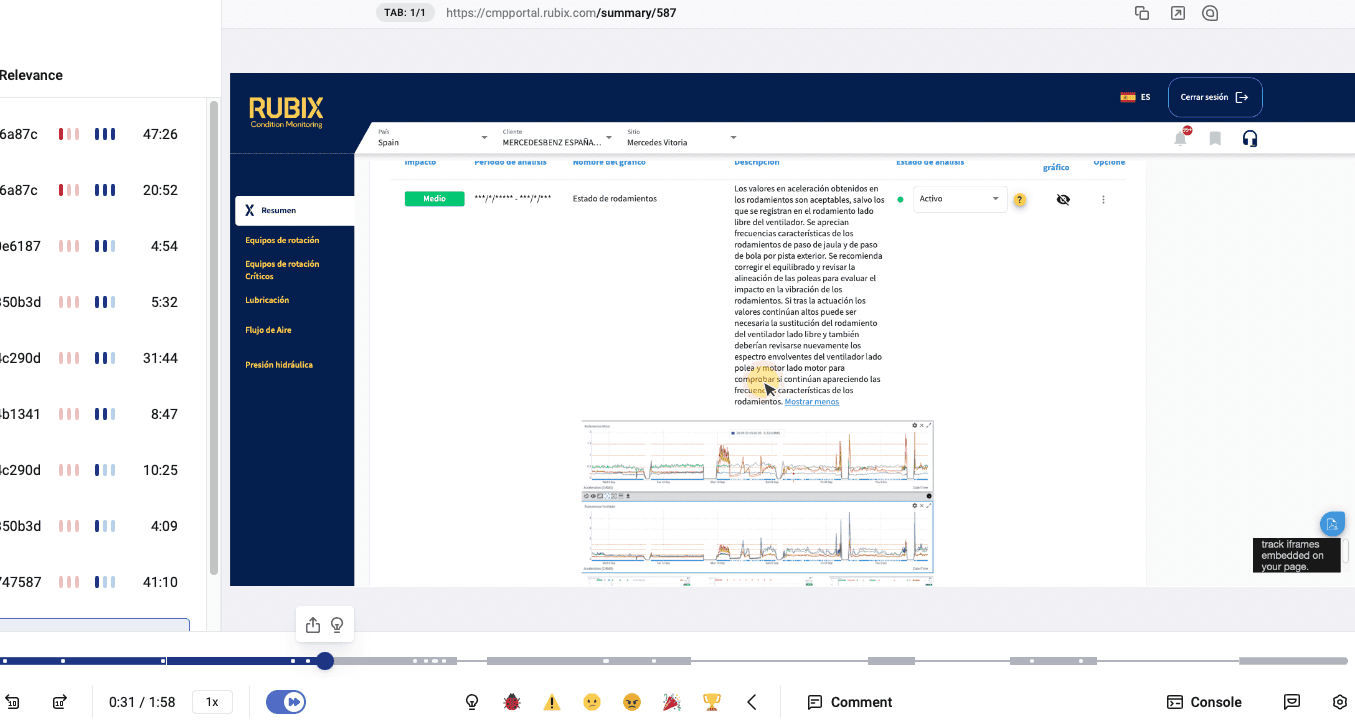Open the País Spain dropdown
This screenshot has width=1355, height=727.
[x=432, y=138]
